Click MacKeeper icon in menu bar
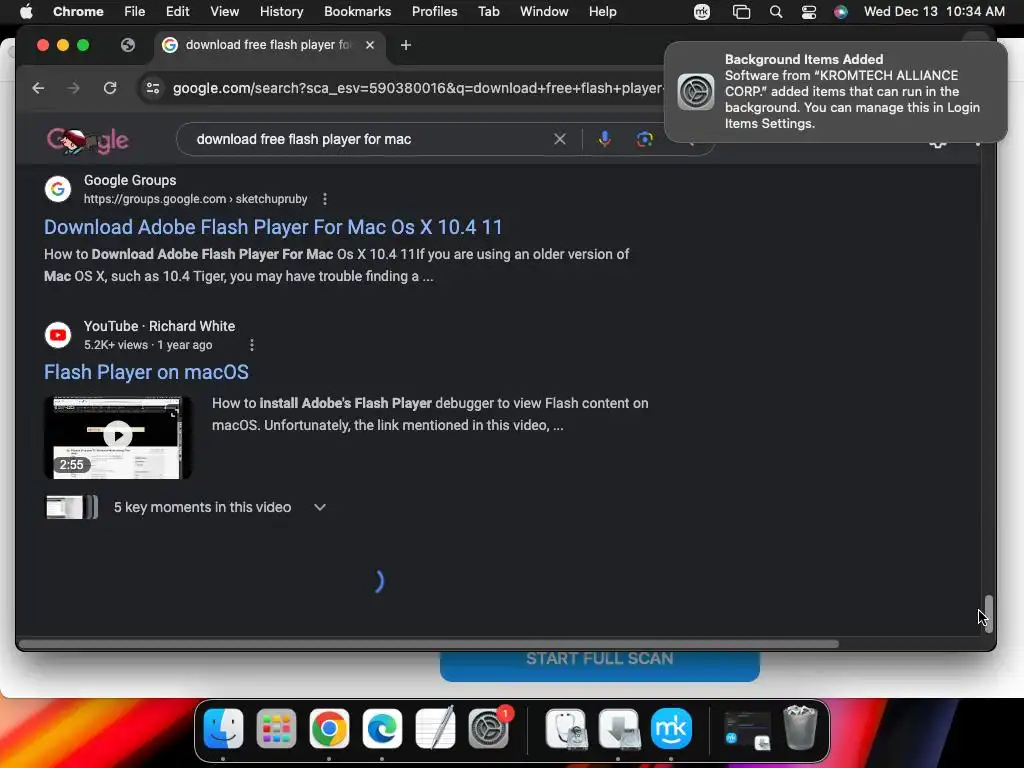This screenshot has width=1024, height=768. pos(702,12)
